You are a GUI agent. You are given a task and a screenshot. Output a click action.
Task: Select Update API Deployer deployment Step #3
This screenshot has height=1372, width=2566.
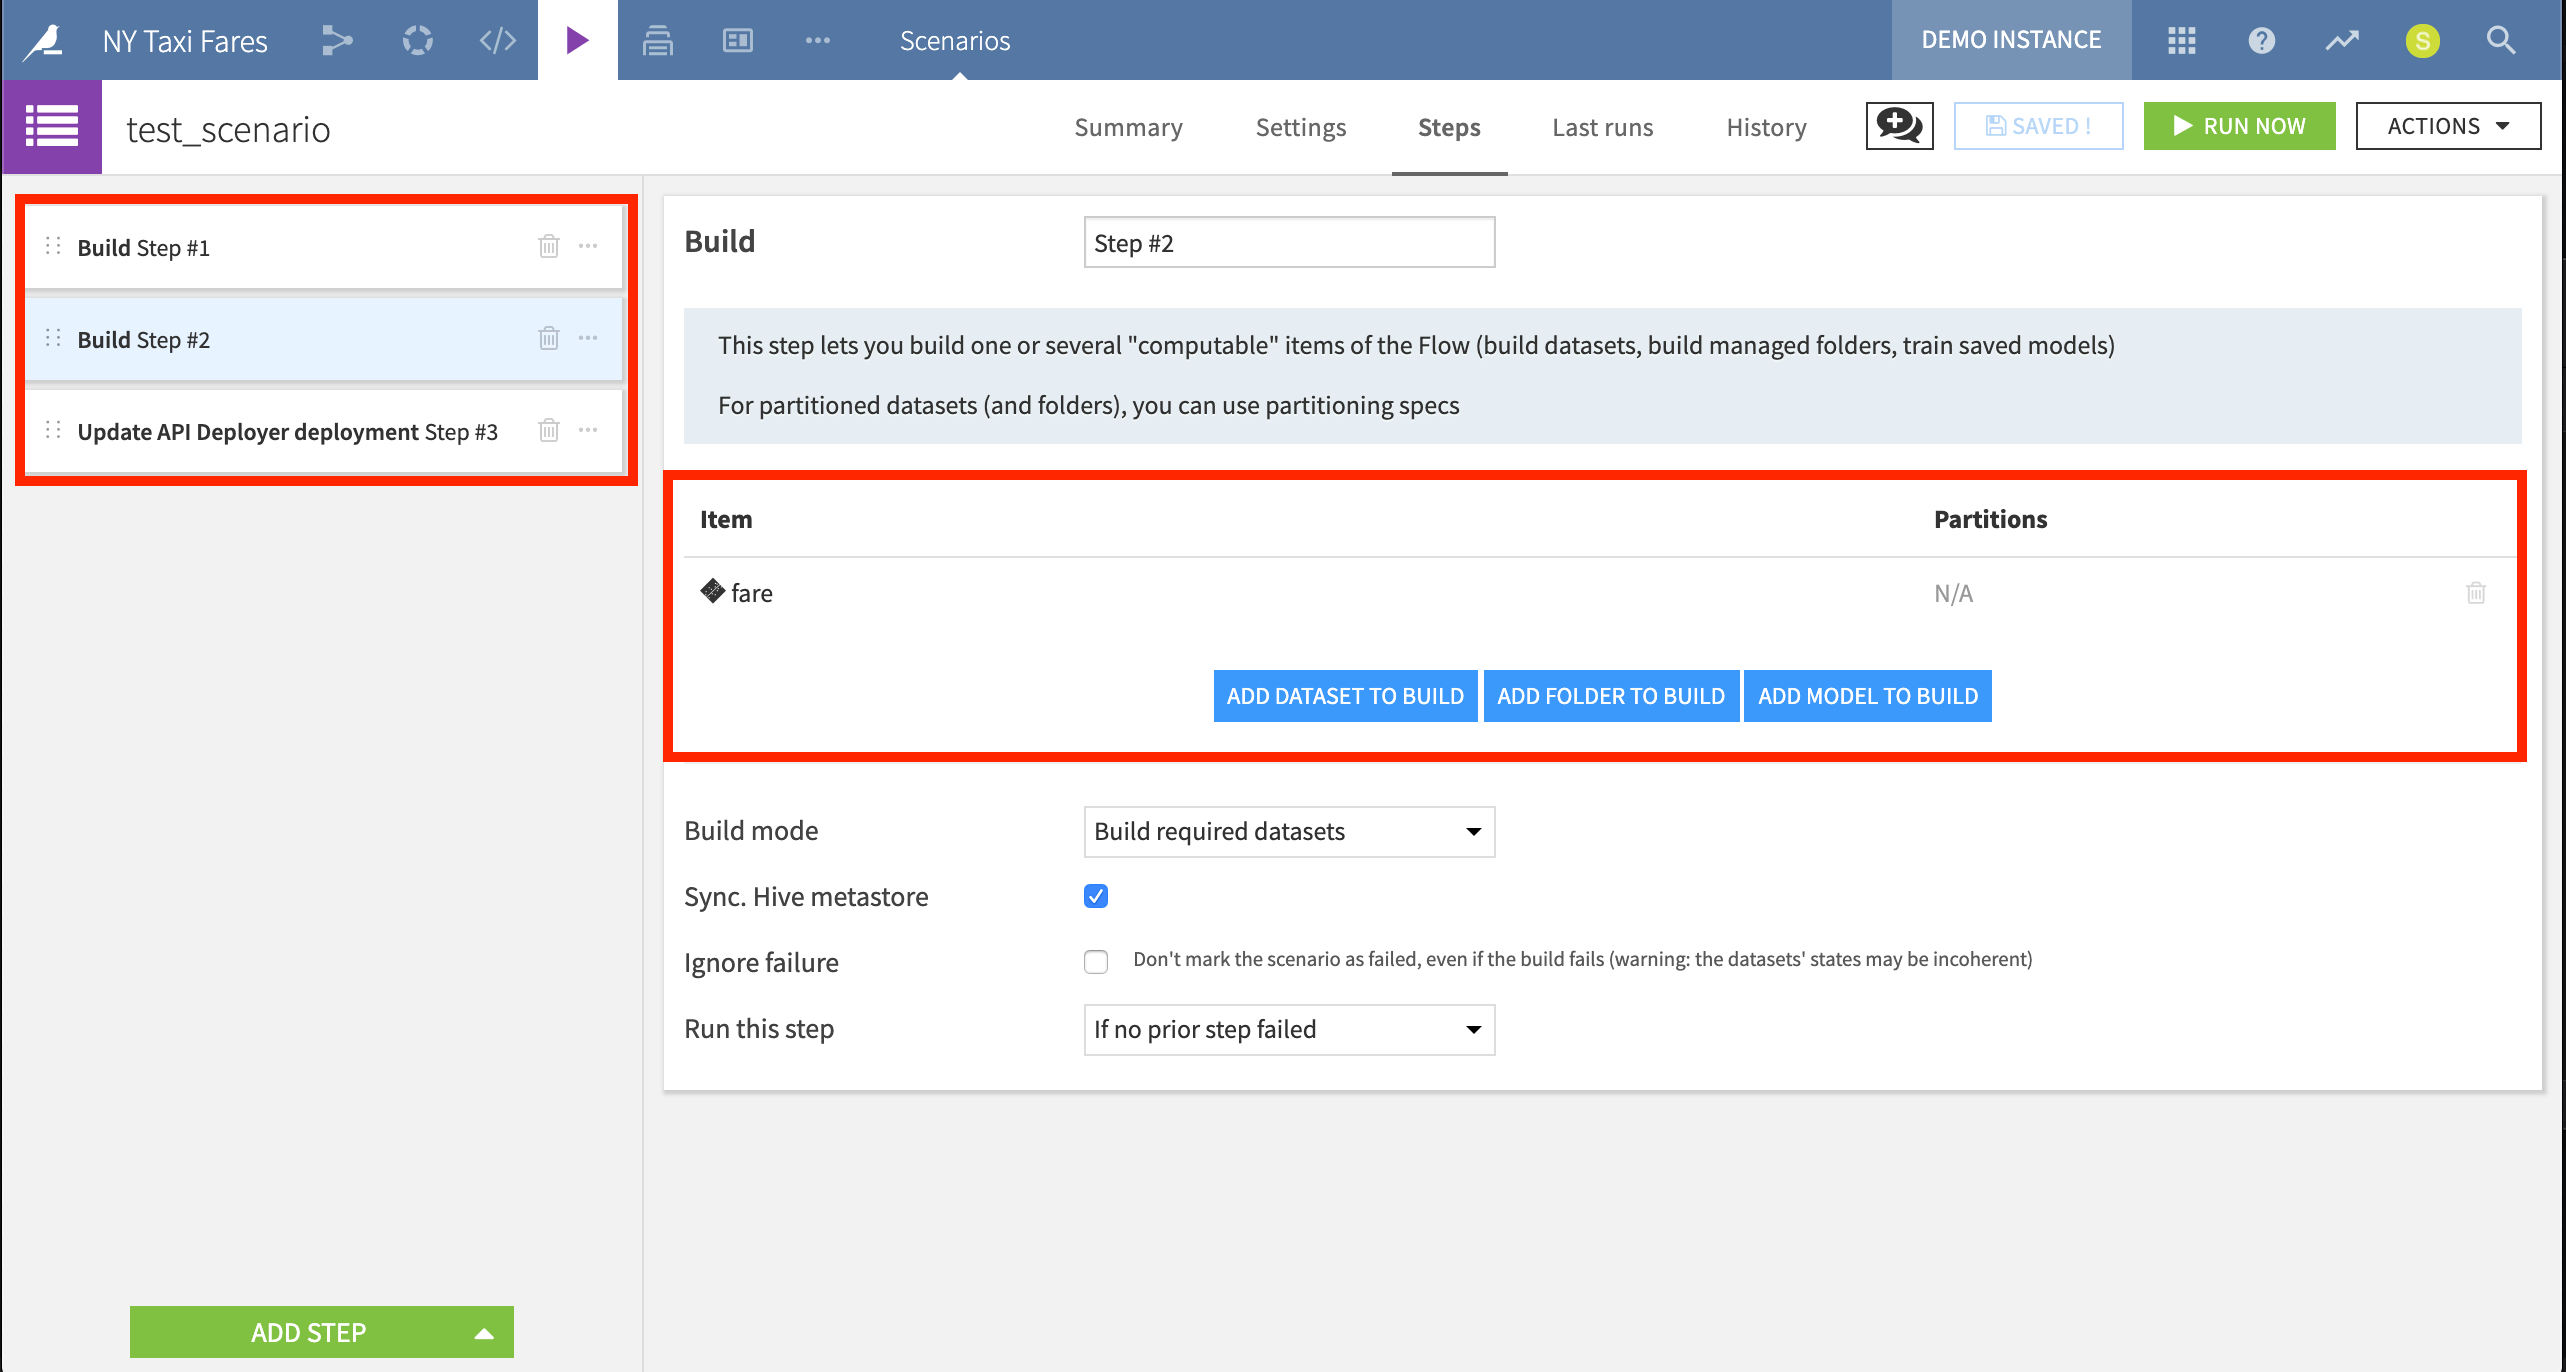point(324,431)
